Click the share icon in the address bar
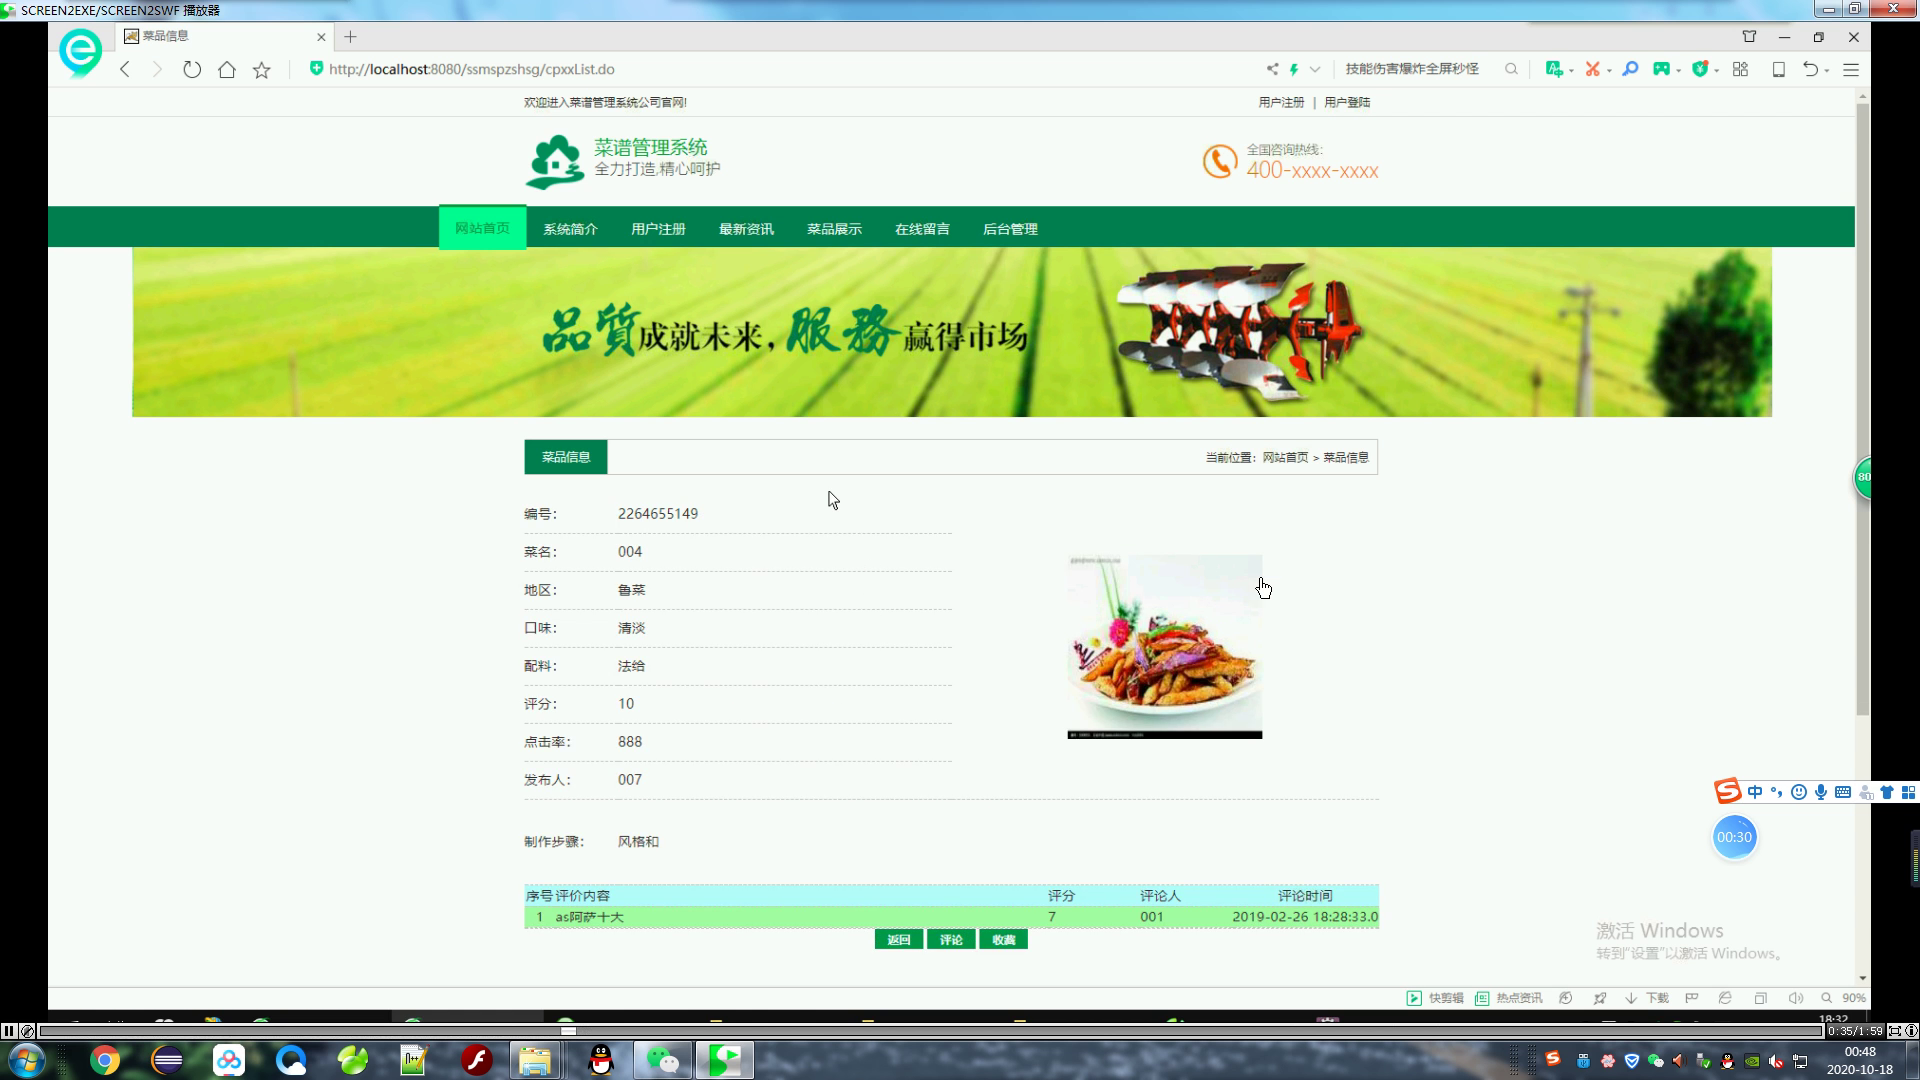 [1272, 69]
